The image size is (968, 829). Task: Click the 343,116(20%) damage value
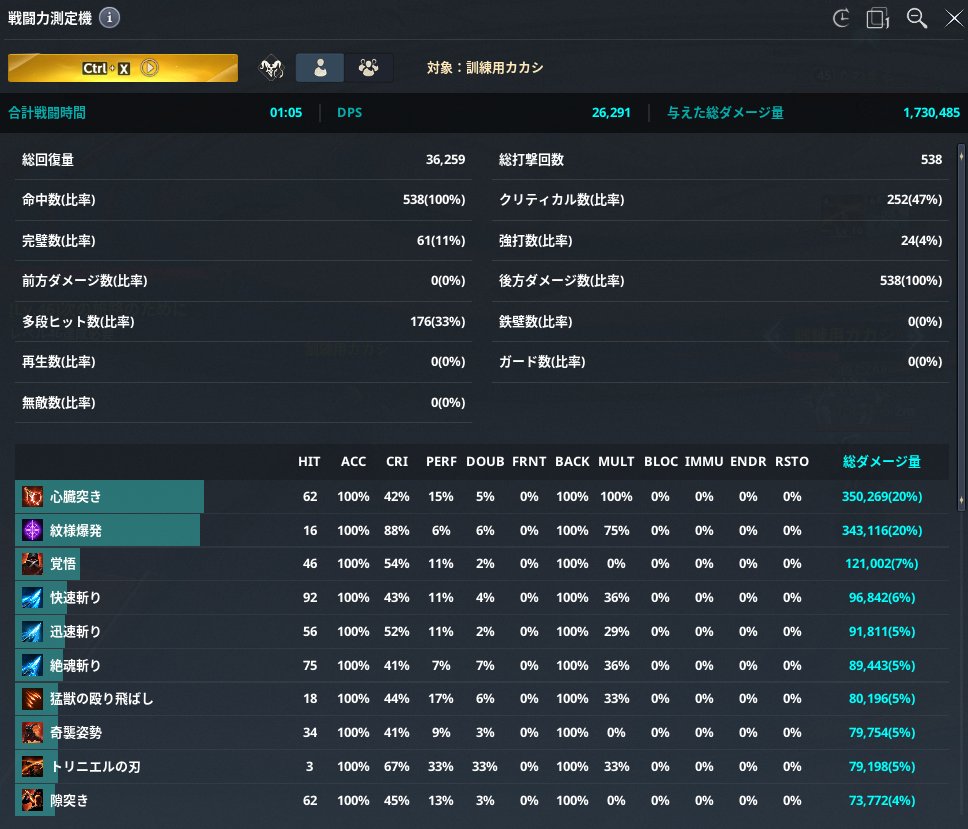pos(882,530)
